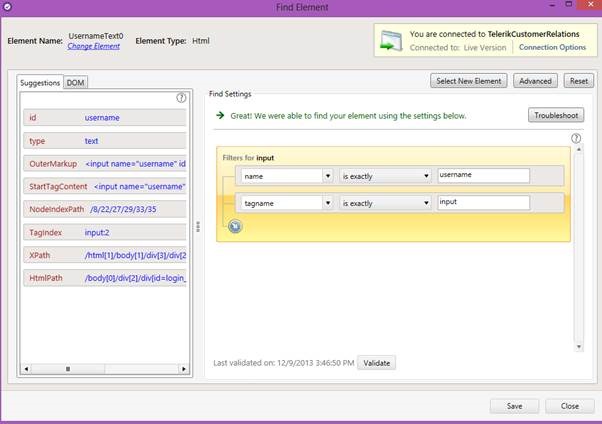The image size is (602, 424).
Task: Select the XPath suggestion row
Action: [103, 255]
